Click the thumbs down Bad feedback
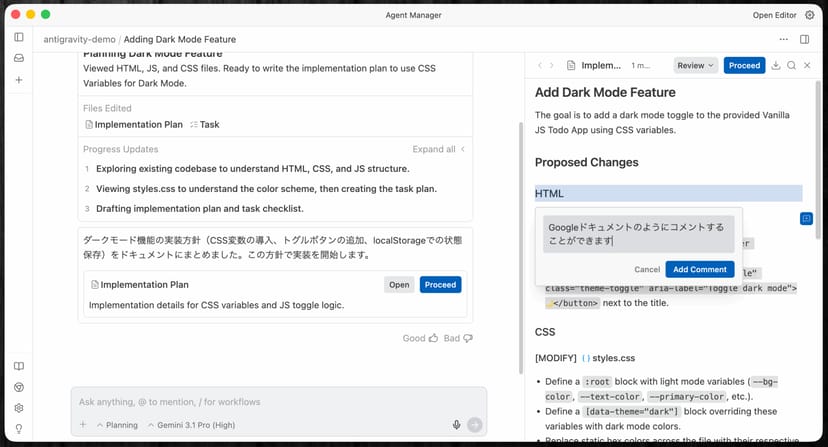This screenshot has width=828, height=447. pyautogui.click(x=459, y=338)
